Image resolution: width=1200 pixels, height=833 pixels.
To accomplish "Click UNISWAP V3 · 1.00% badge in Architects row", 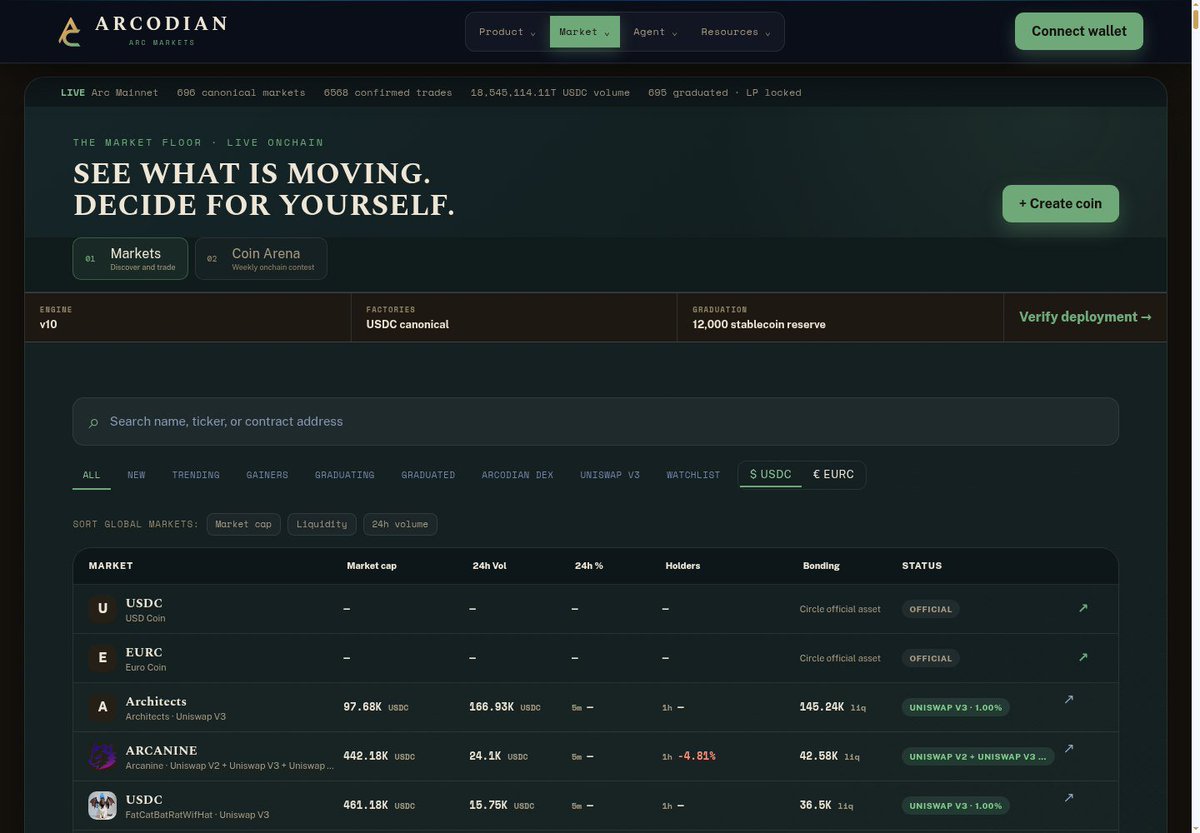I will (955, 707).
